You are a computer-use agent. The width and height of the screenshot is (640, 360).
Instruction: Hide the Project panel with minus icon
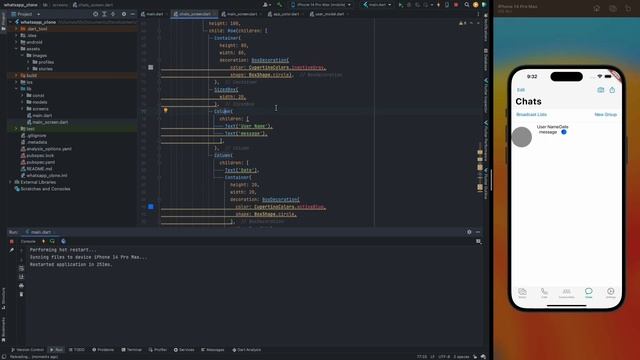[x=132, y=14]
